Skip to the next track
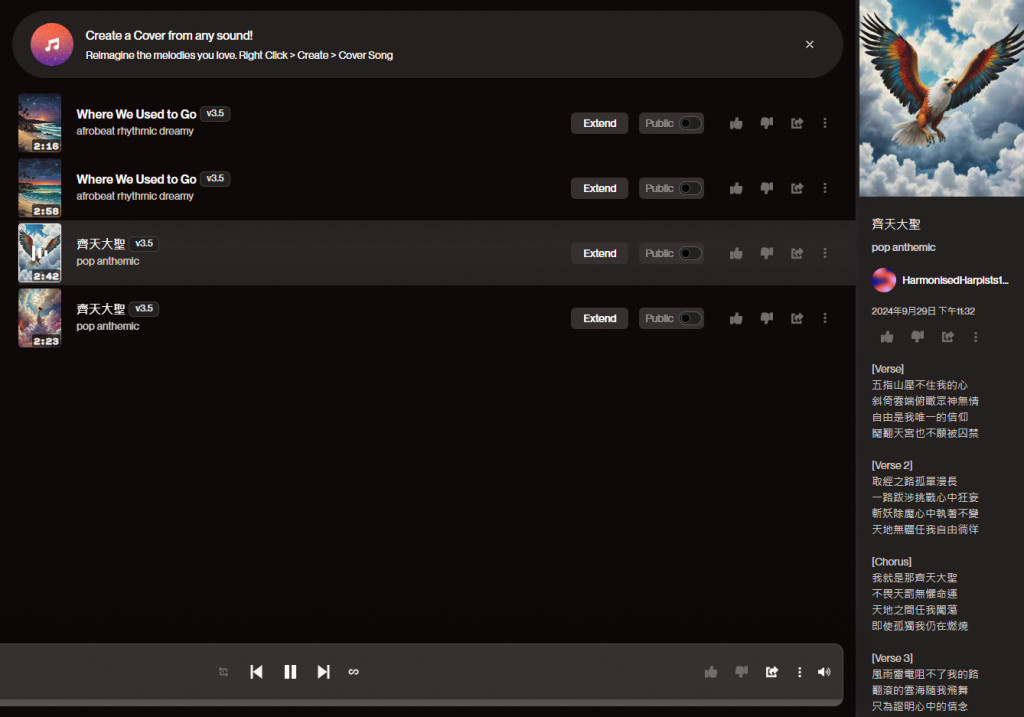Image resolution: width=1024 pixels, height=717 pixels. click(323, 672)
